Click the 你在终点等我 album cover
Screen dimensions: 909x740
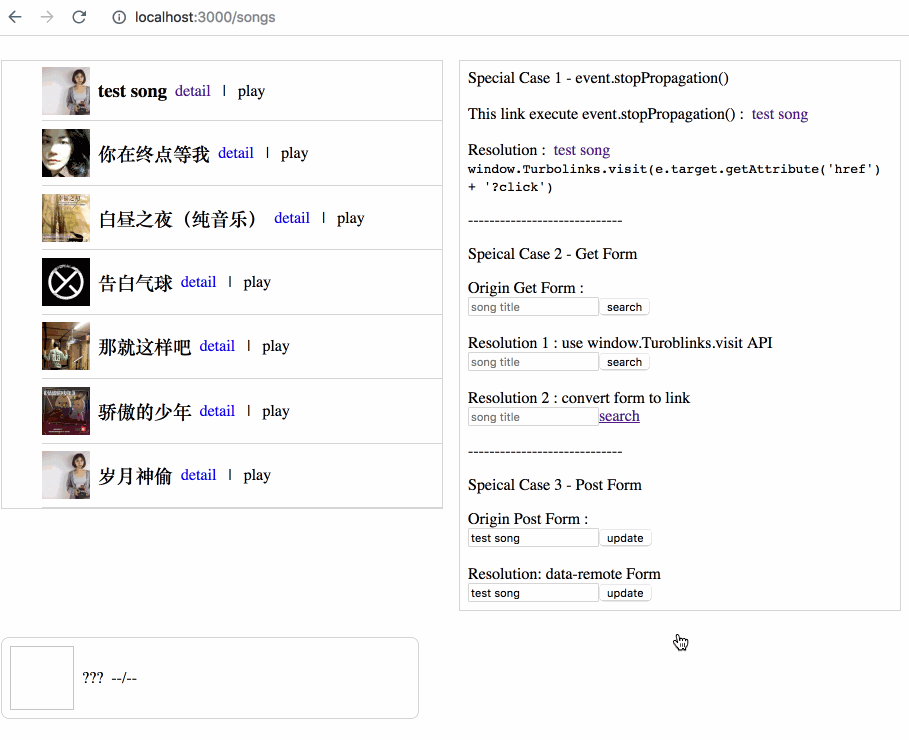pos(66,153)
